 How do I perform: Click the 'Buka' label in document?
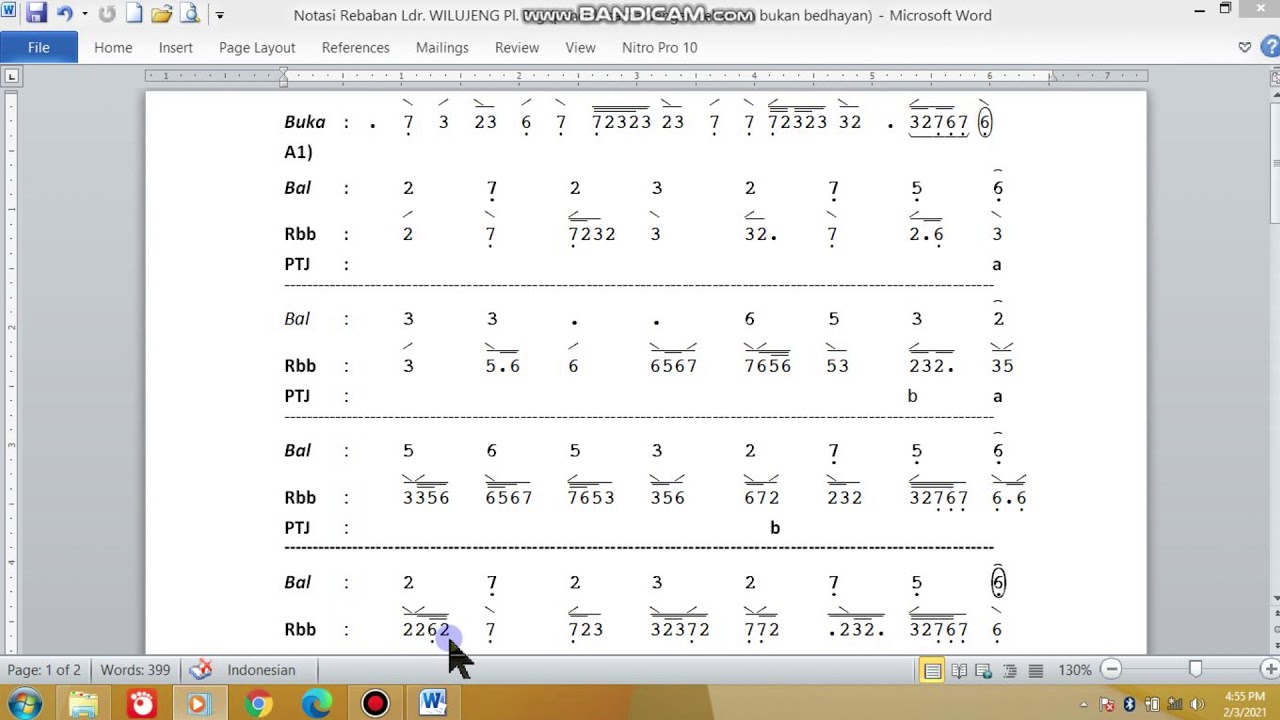(x=304, y=122)
